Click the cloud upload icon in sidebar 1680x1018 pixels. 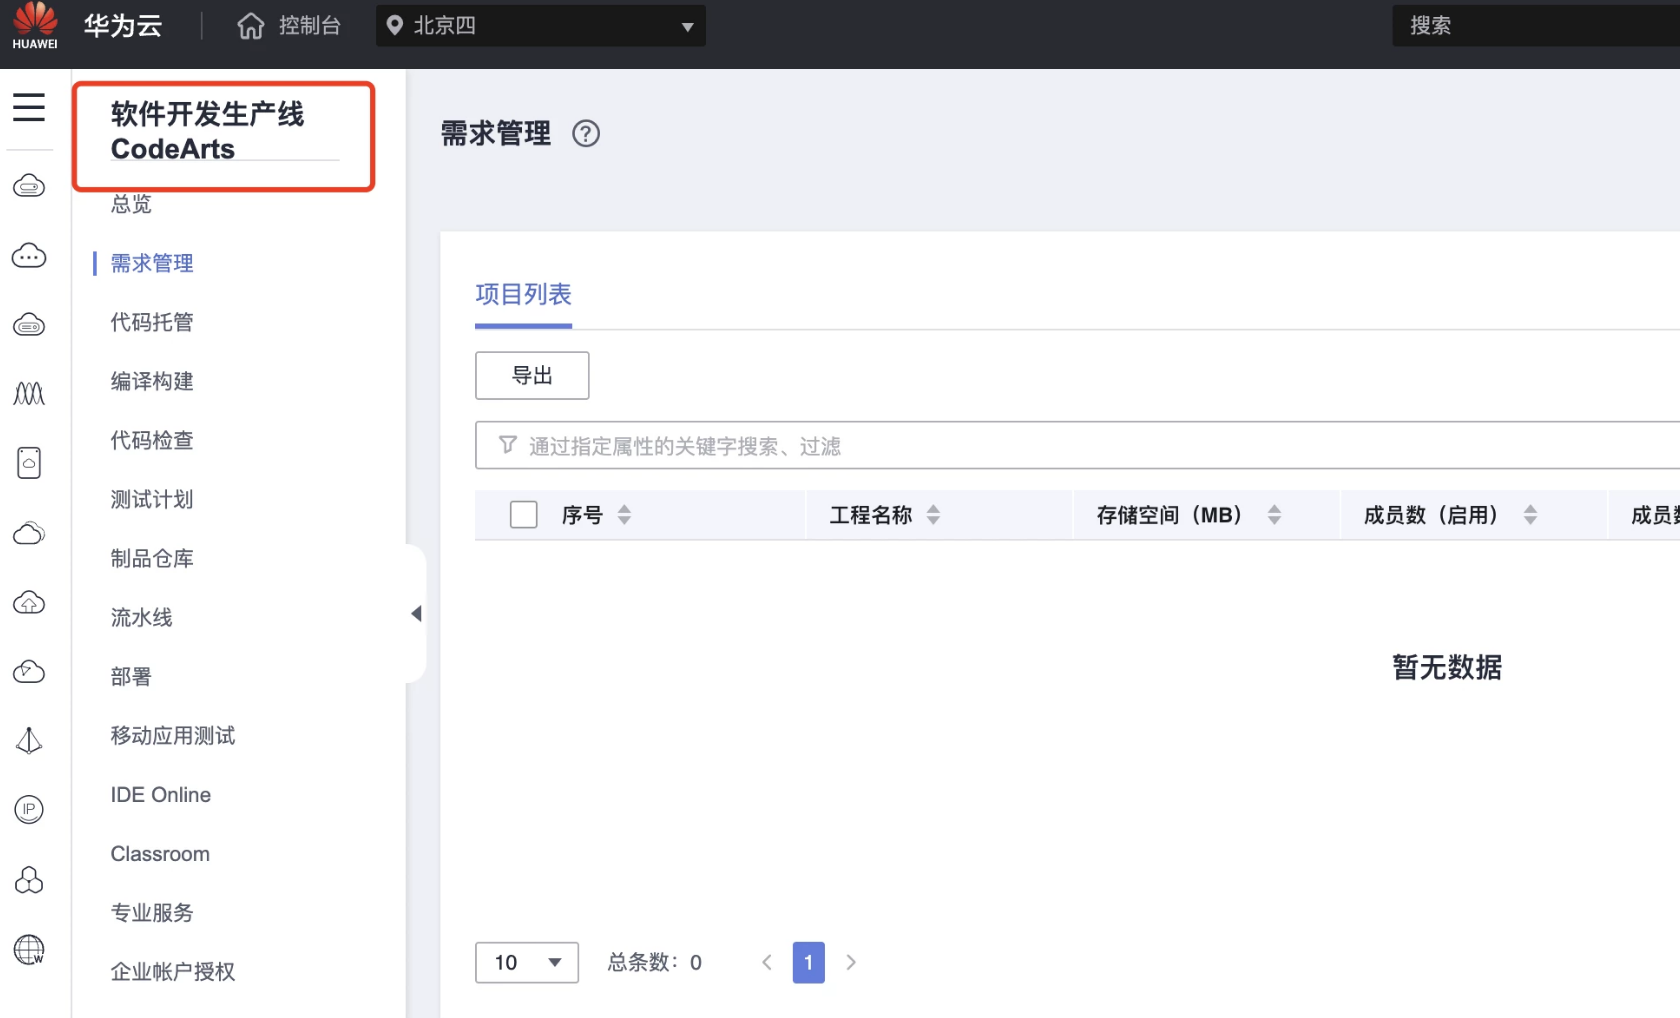29,602
